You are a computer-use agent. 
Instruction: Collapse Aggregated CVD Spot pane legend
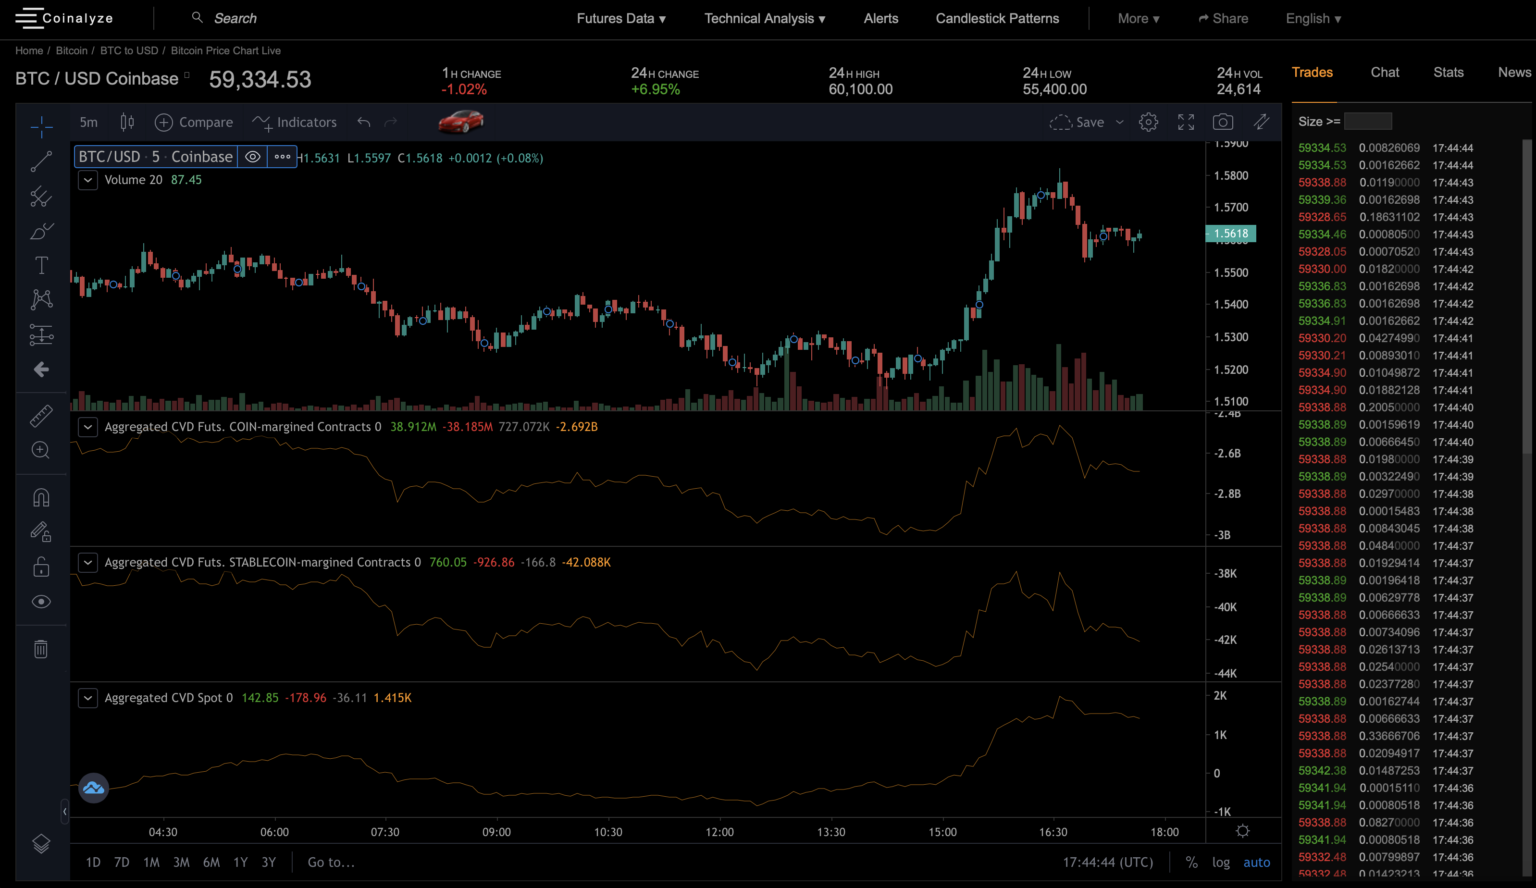tap(88, 698)
